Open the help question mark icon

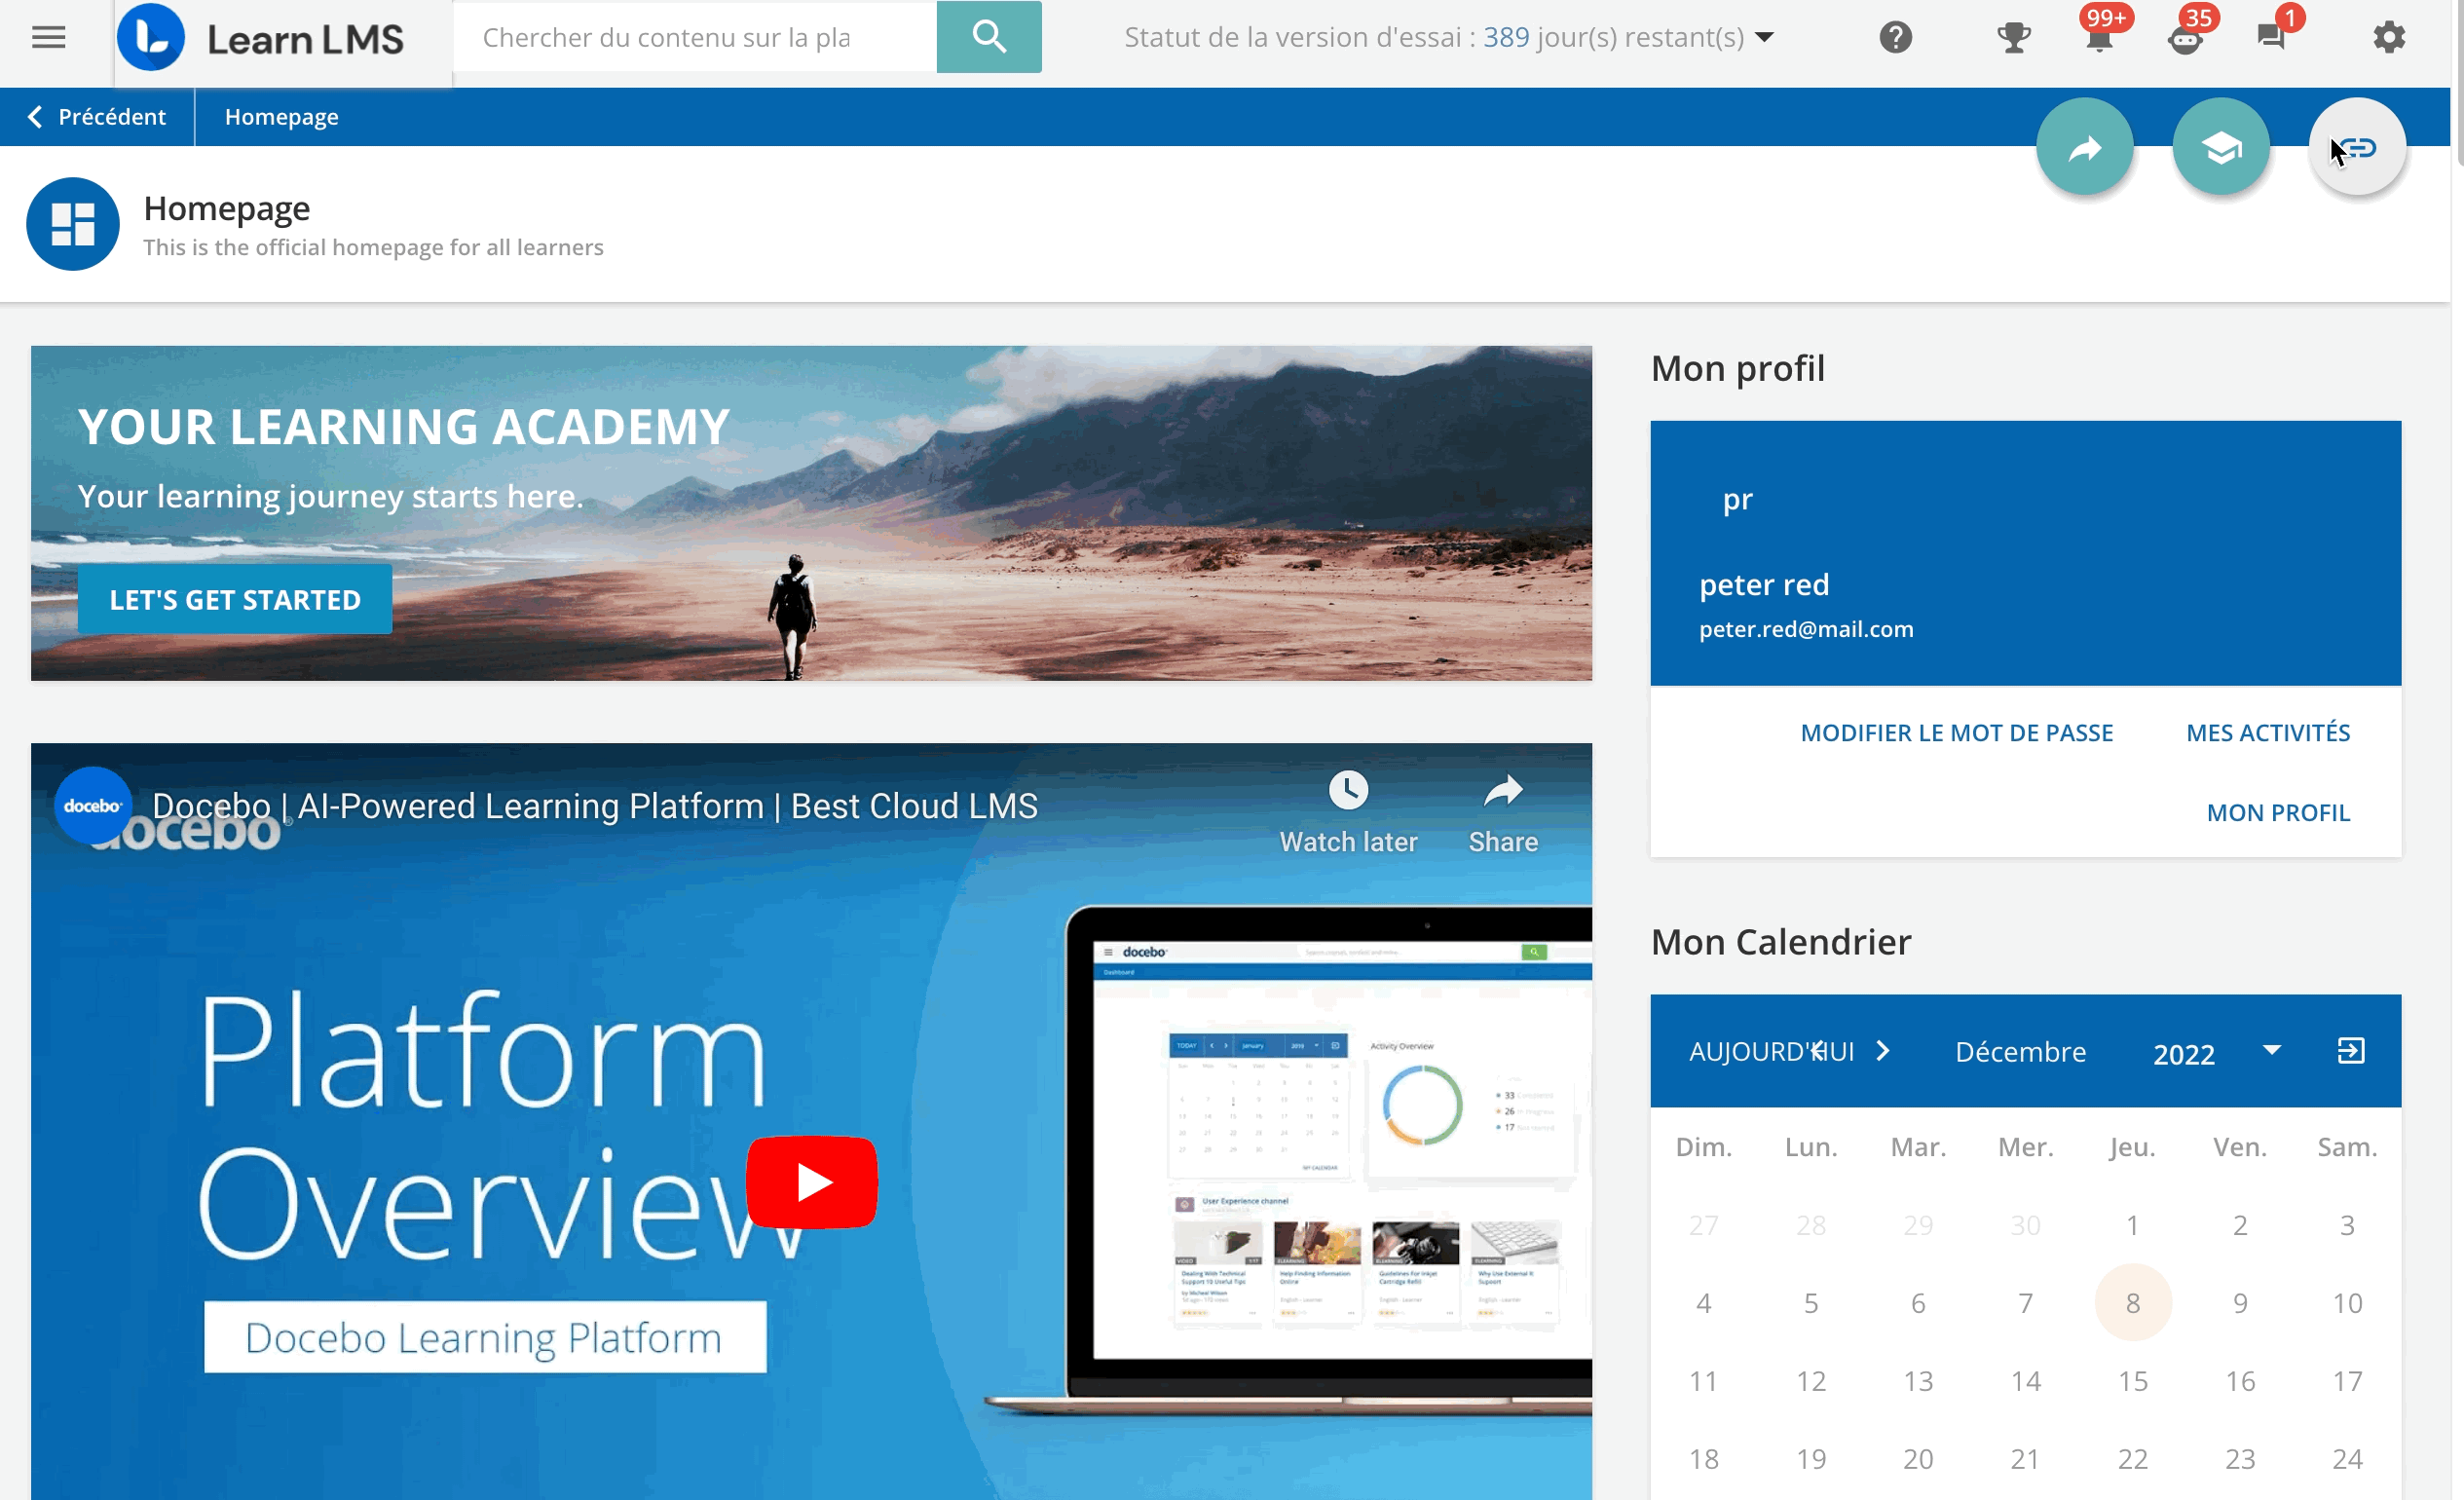click(x=1895, y=38)
